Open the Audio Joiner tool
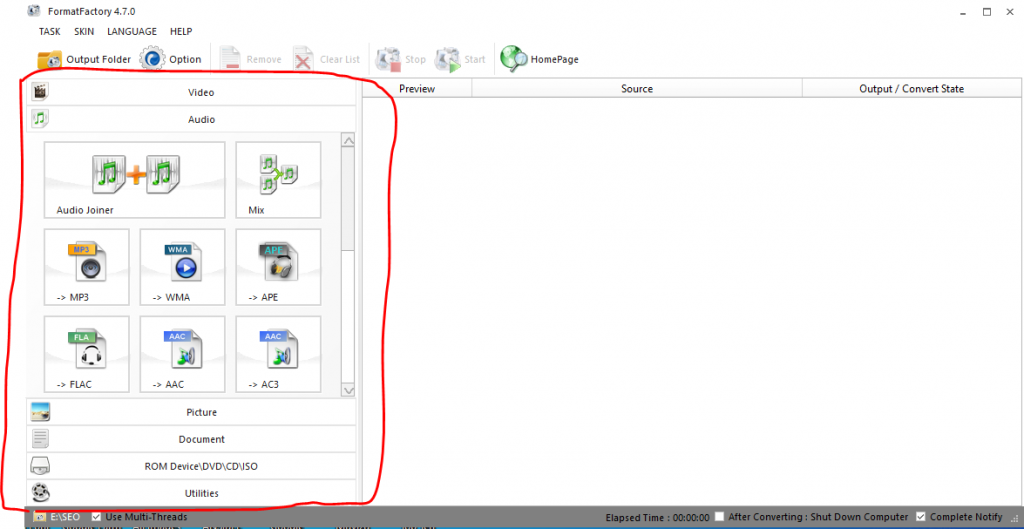This screenshot has width=1024, height=529. point(135,180)
